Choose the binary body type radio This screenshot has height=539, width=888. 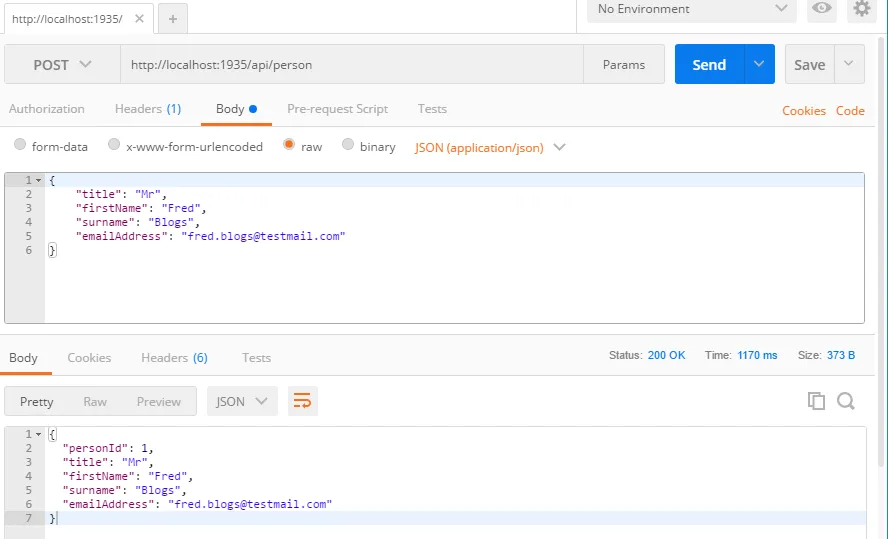348,146
